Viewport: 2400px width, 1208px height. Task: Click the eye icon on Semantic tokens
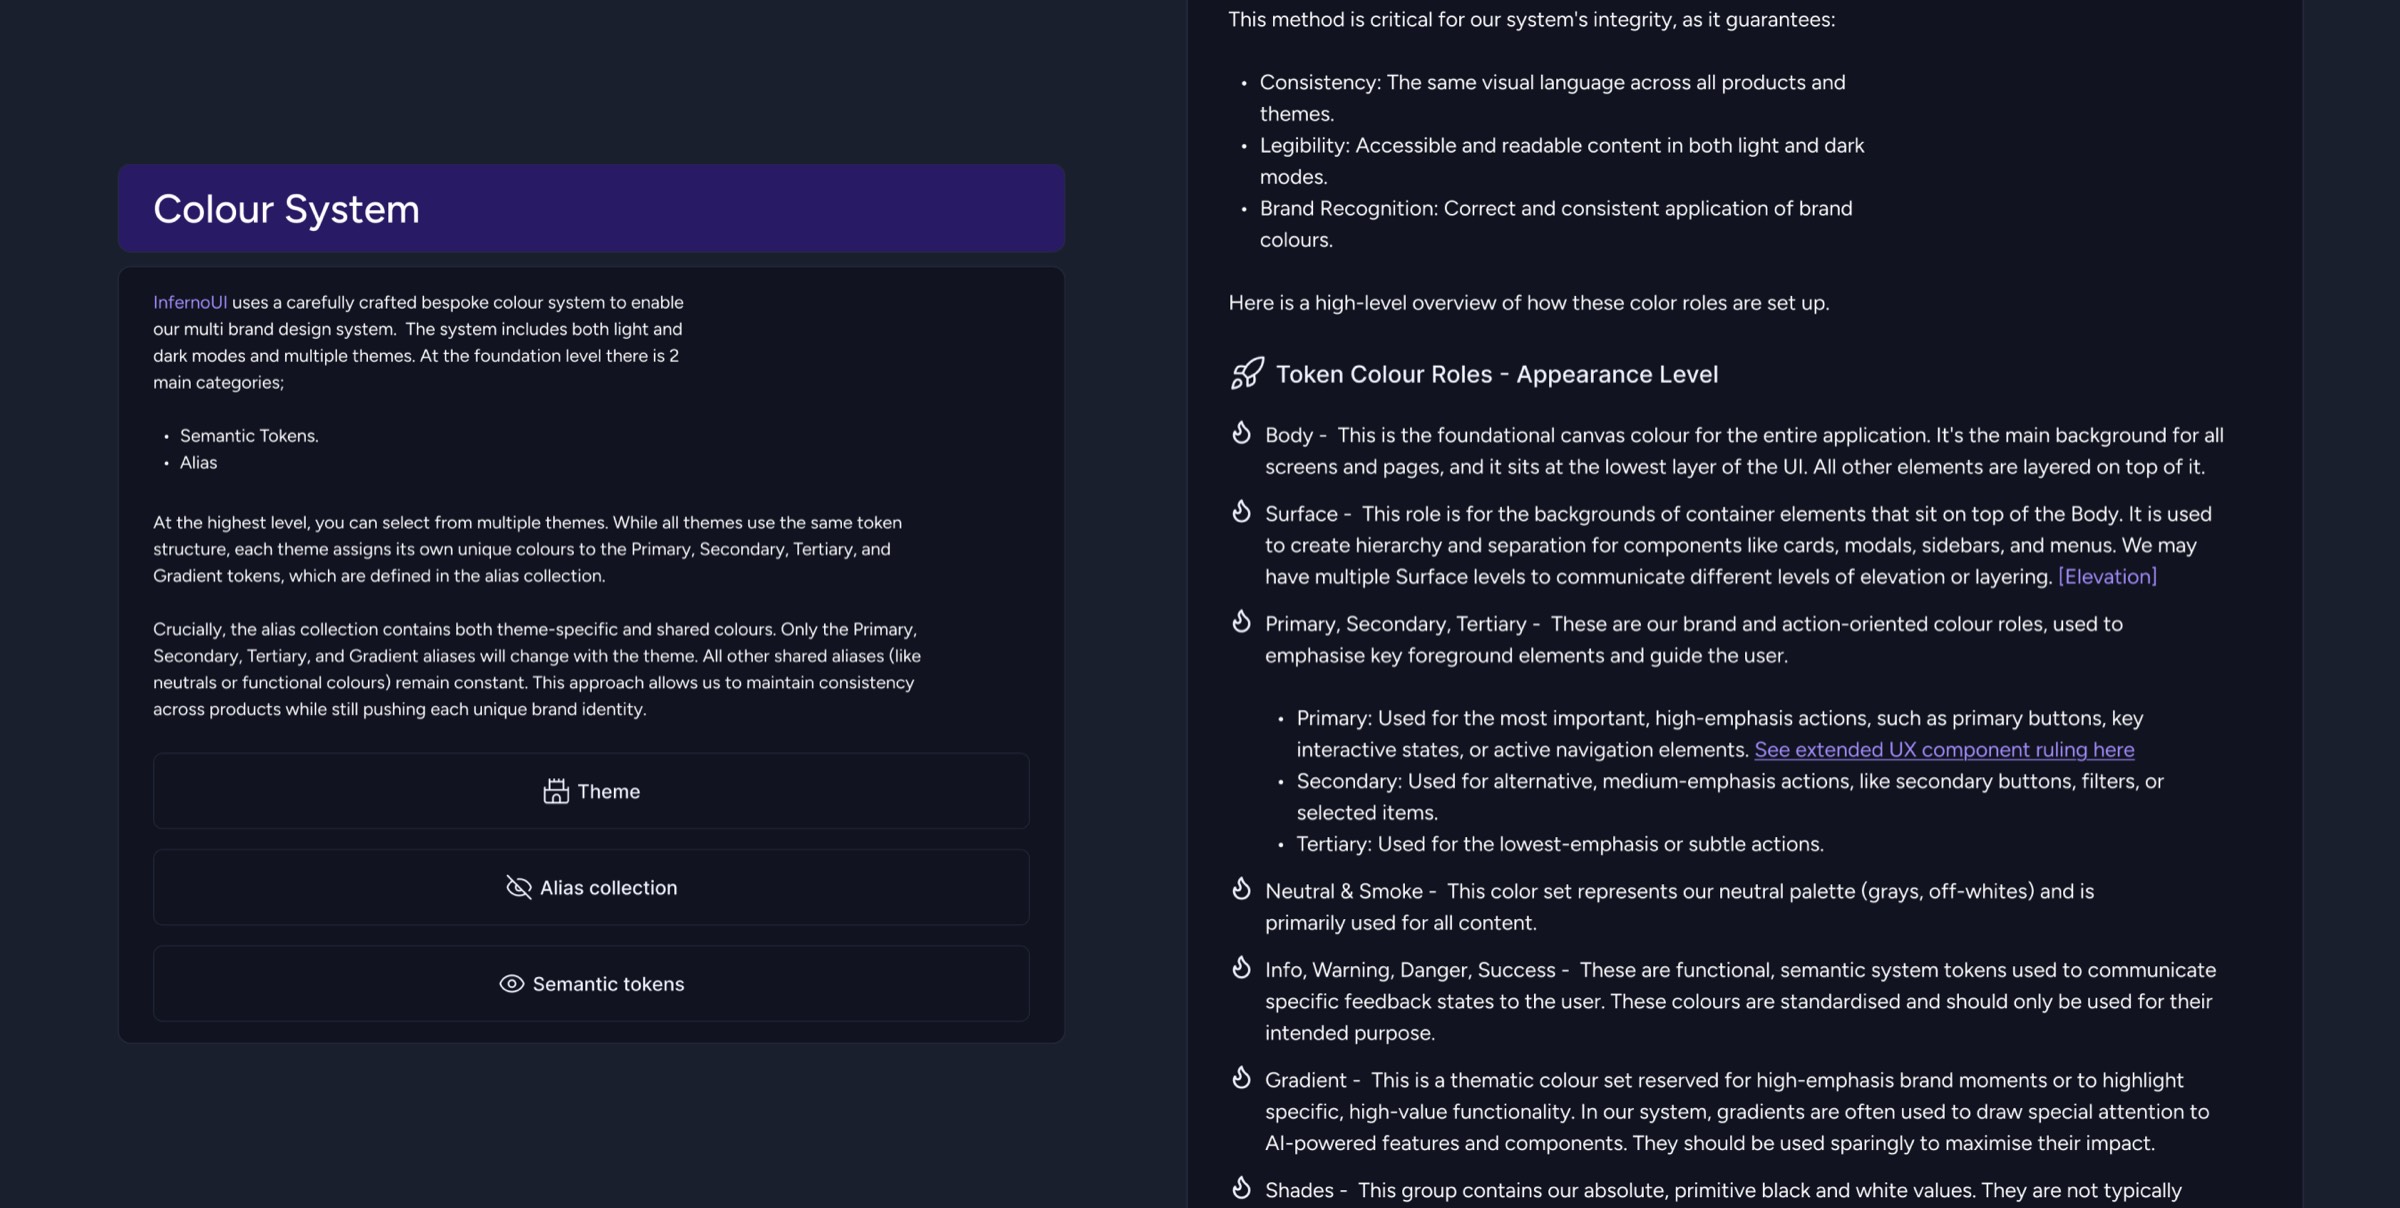[511, 984]
